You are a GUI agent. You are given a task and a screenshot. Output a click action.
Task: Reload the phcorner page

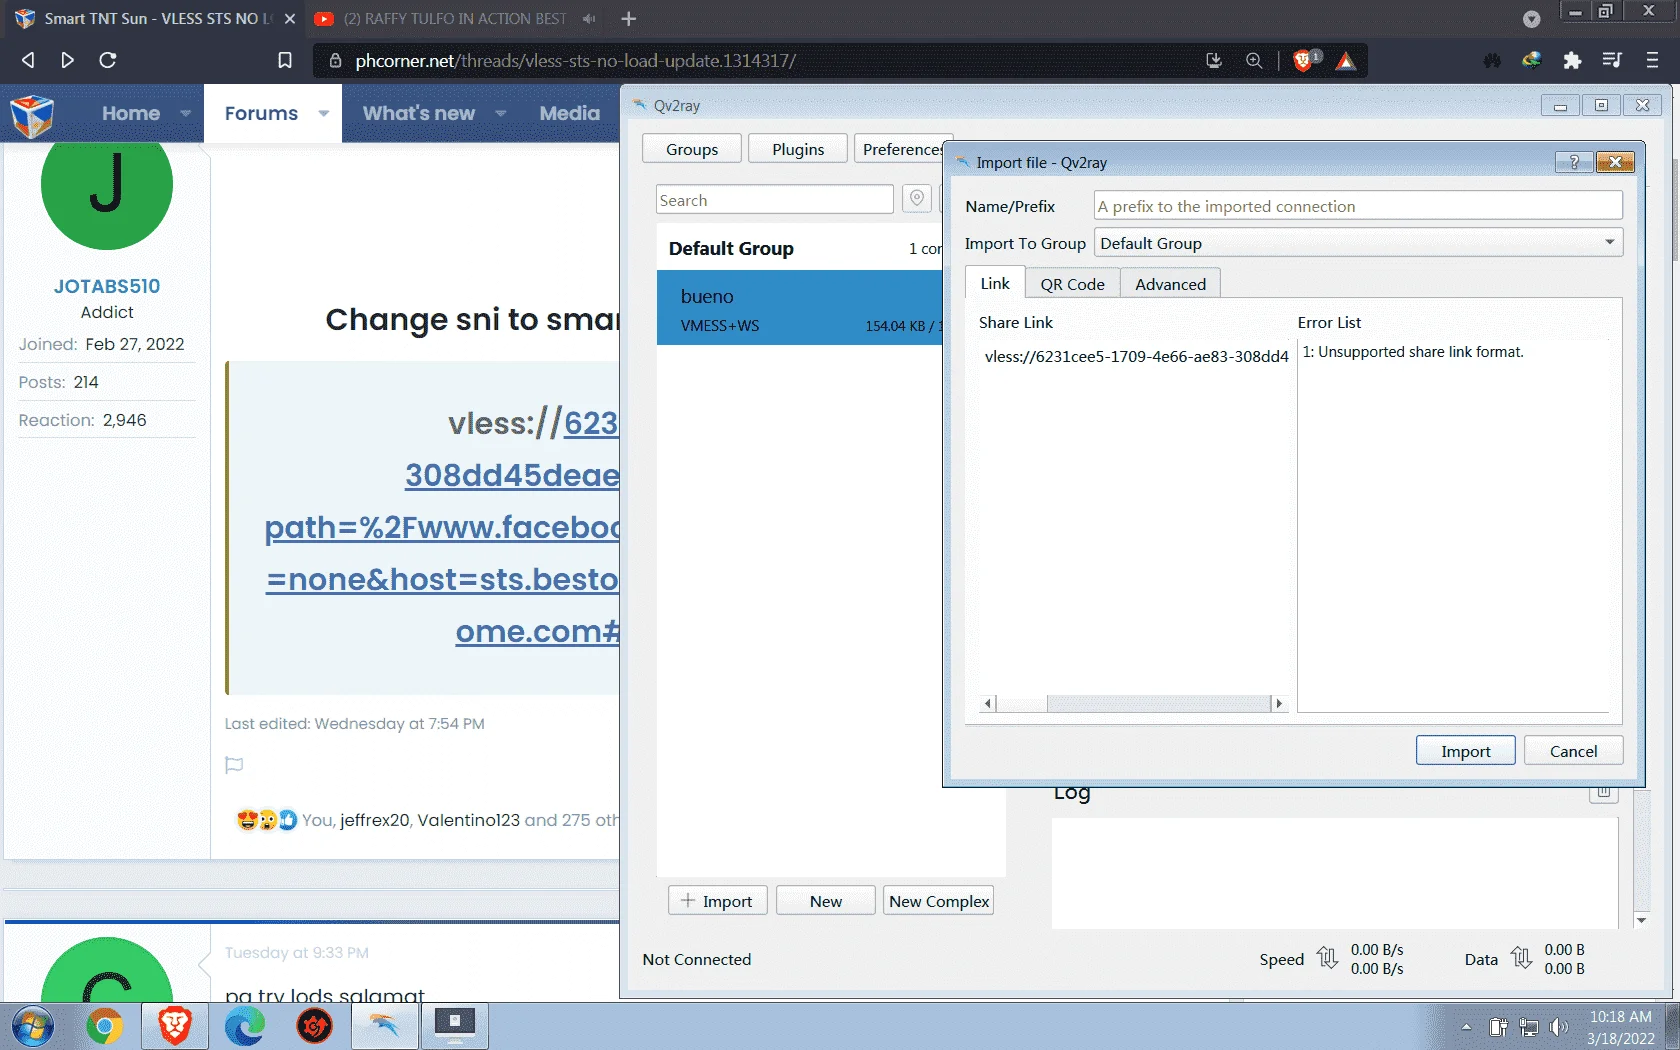[108, 60]
